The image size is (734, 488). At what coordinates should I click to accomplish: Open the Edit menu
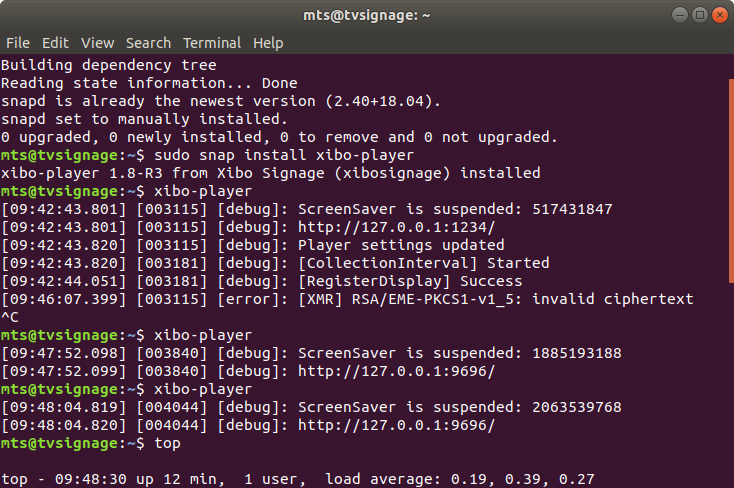pos(55,43)
